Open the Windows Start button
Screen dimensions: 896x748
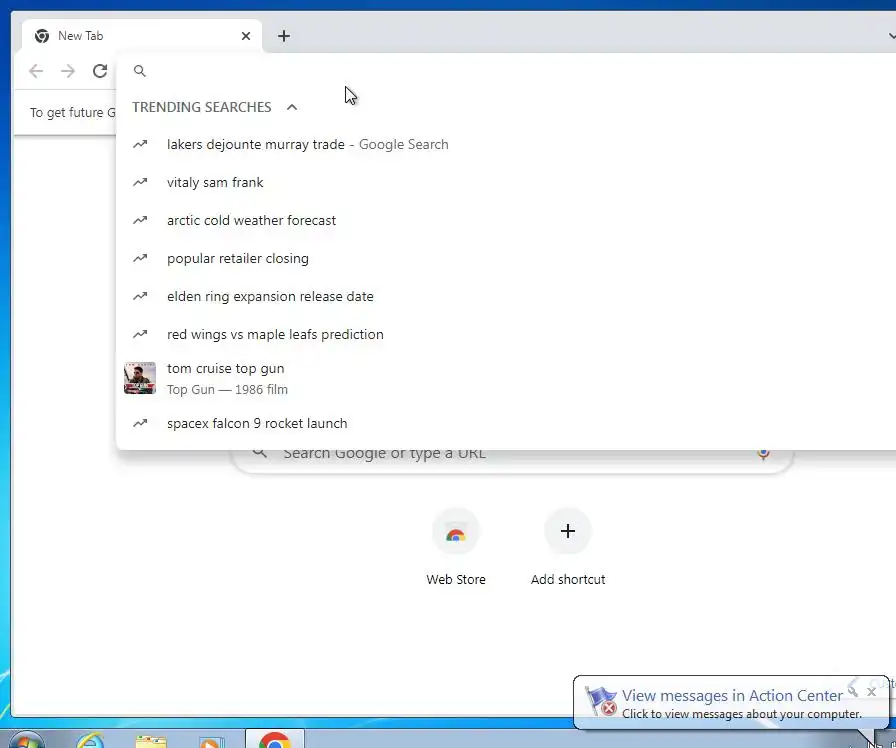(x=26, y=741)
